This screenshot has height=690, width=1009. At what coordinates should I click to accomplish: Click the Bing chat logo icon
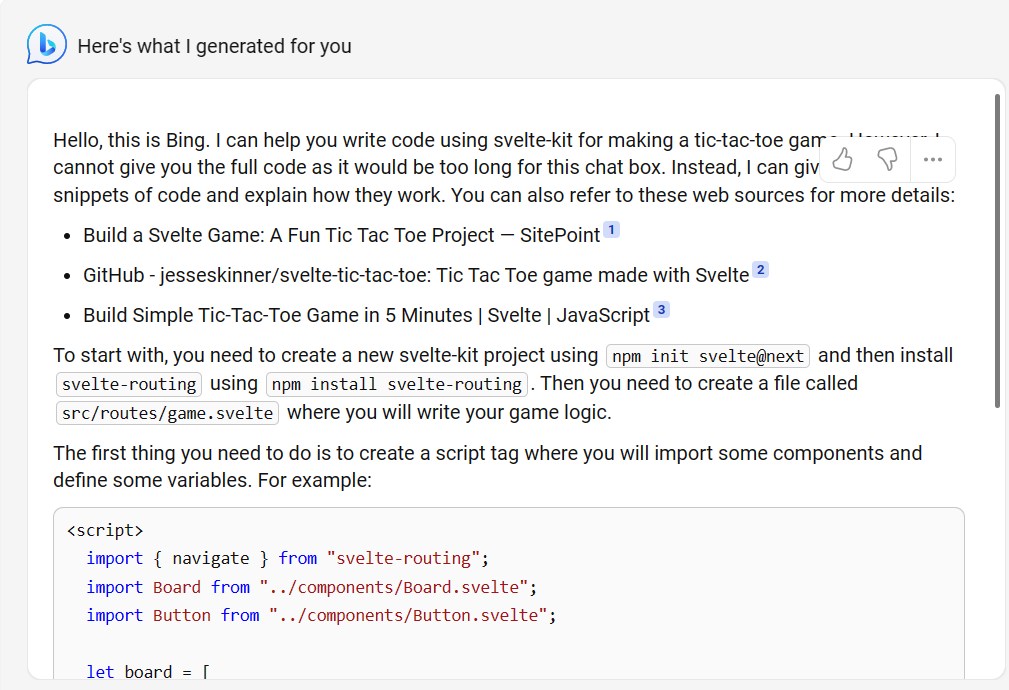[46, 44]
